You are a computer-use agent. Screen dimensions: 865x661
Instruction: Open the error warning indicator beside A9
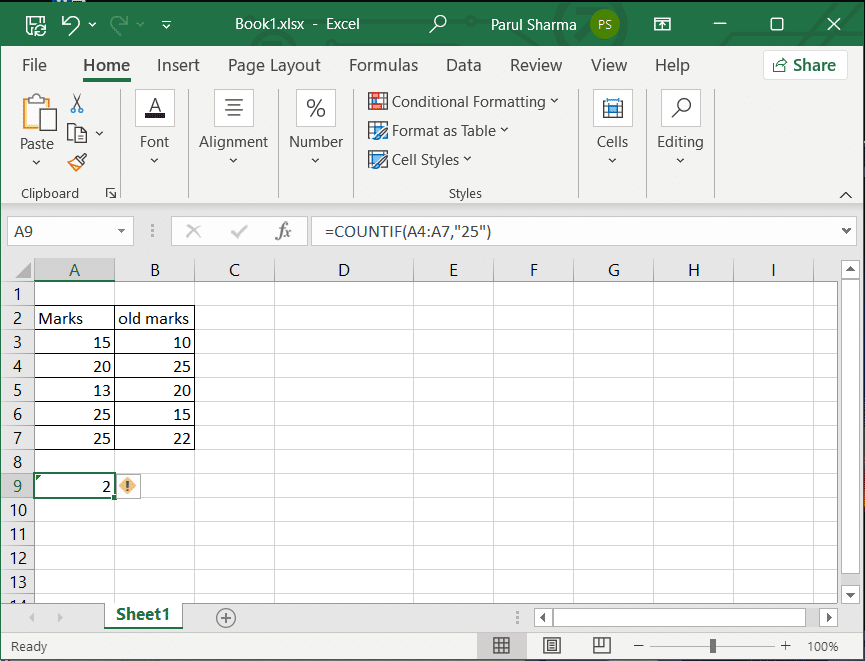pos(127,486)
